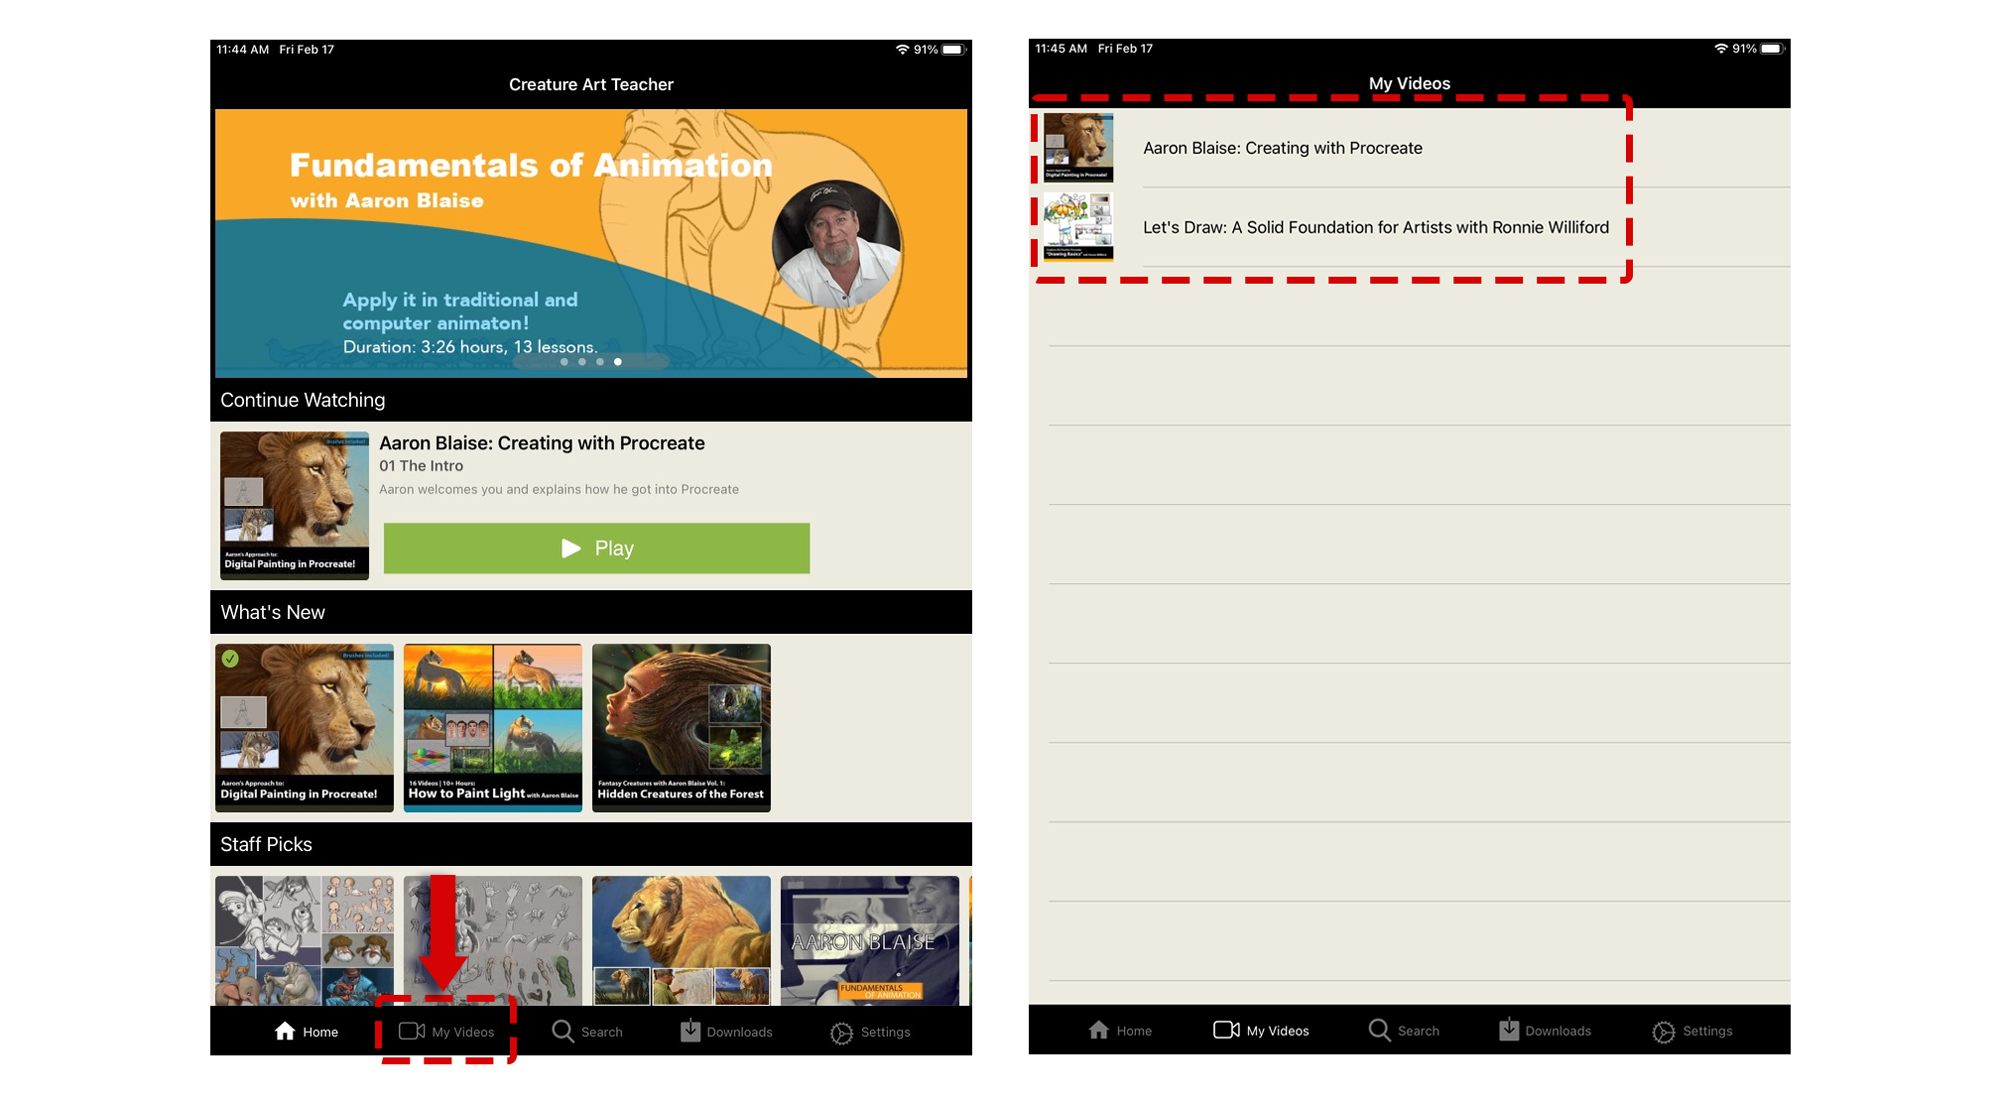The width and height of the screenshot is (2000, 1103).
Task: Tap the Wi-Fi icon on the My Videos screen
Action: (x=1721, y=48)
